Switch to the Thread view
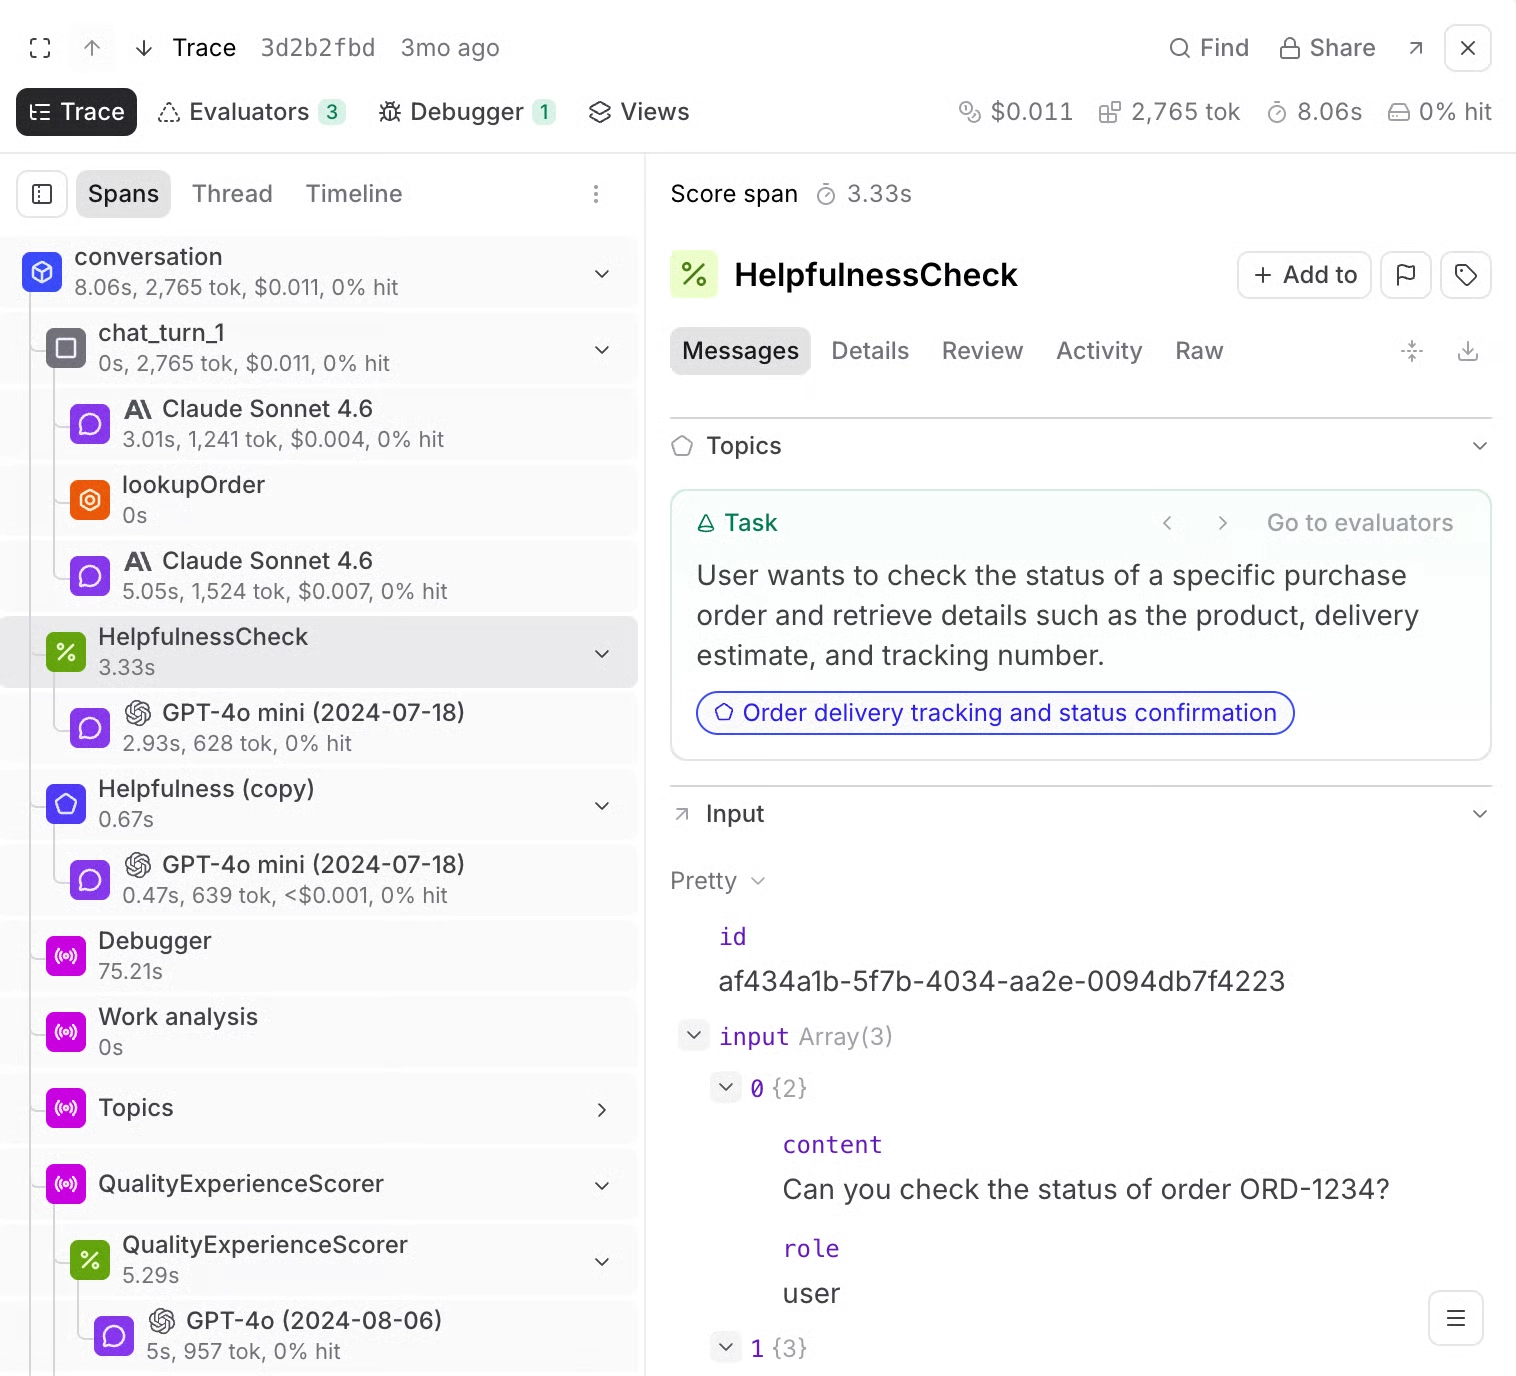The width and height of the screenshot is (1516, 1376). point(232,194)
